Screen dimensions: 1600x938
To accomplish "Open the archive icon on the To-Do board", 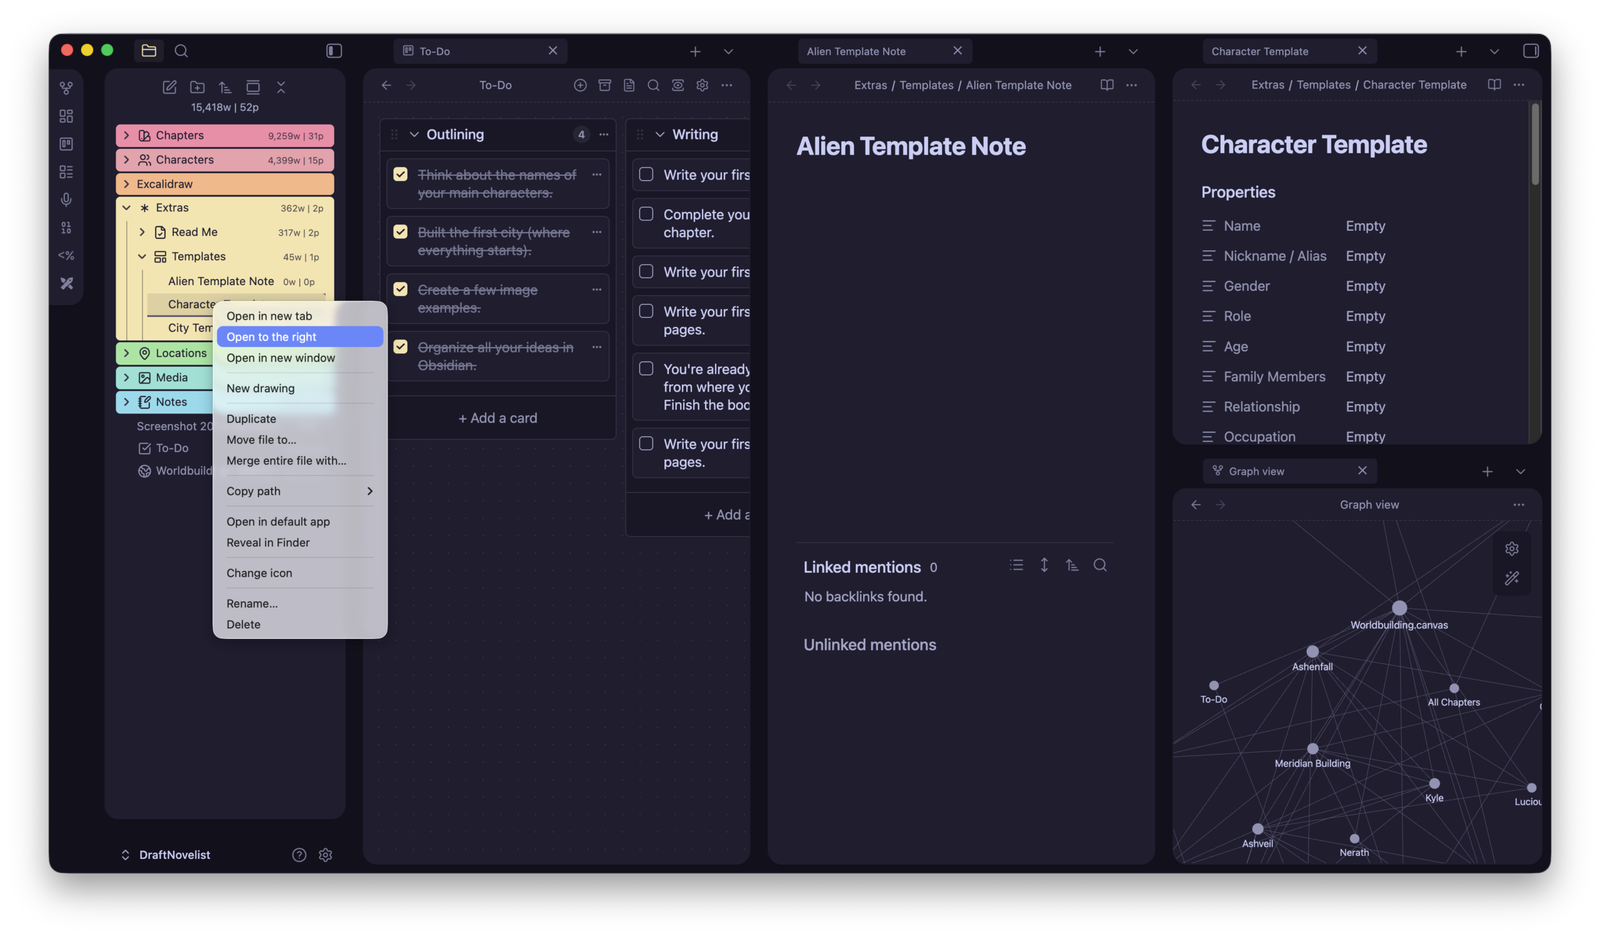I will pyautogui.click(x=605, y=85).
